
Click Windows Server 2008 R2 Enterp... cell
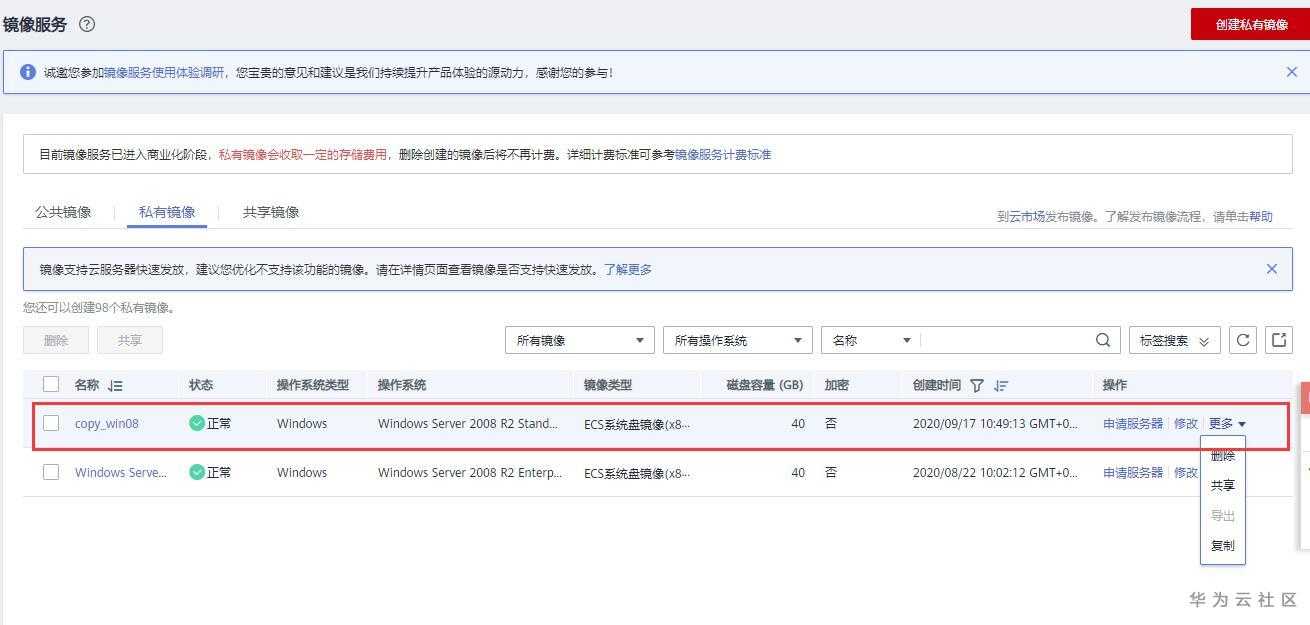[x=470, y=473]
